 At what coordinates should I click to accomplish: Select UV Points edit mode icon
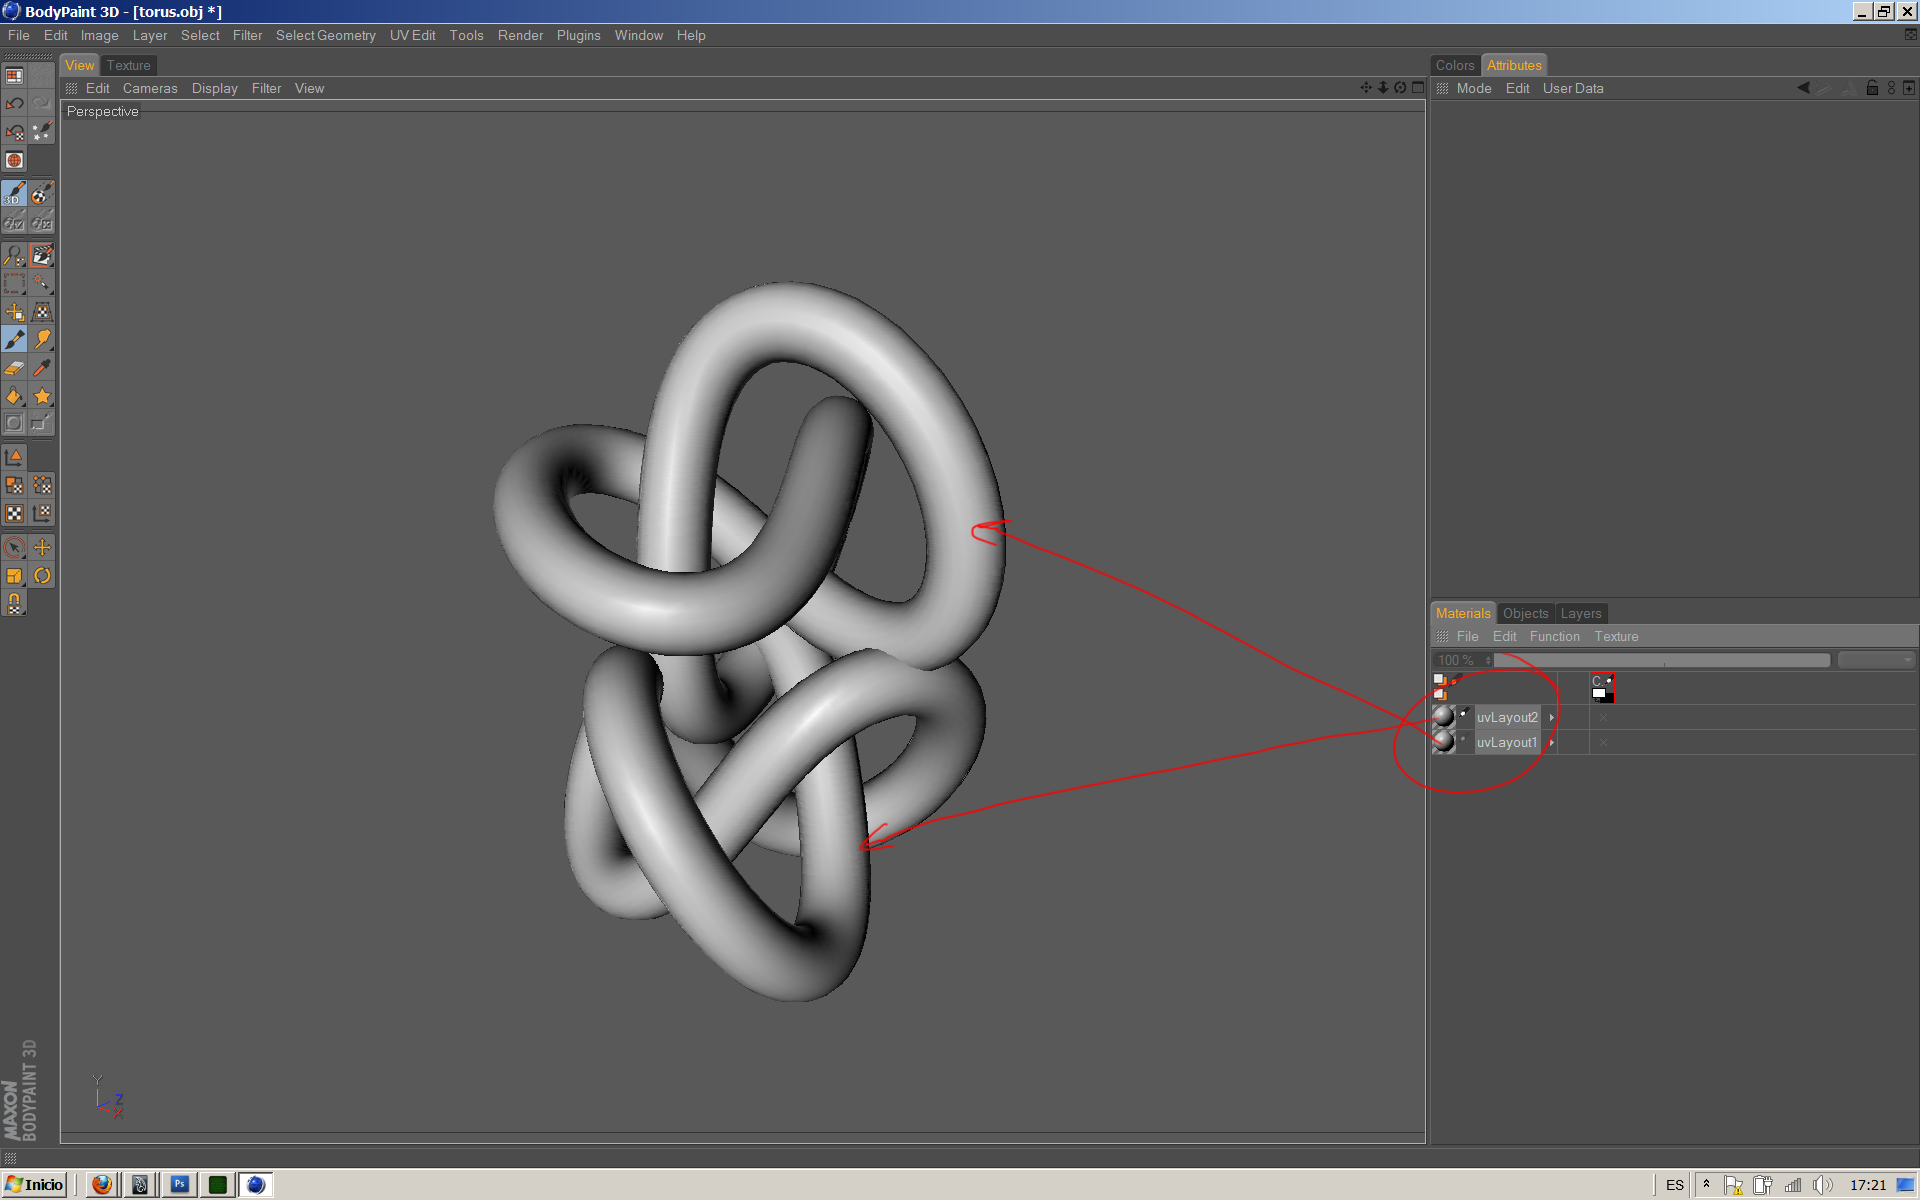click(42, 485)
